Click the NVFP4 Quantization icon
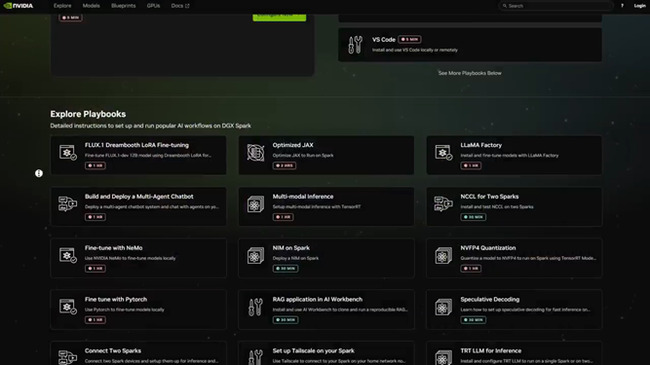Image resolution: width=650 pixels, height=365 pixels. coord(443,256)
